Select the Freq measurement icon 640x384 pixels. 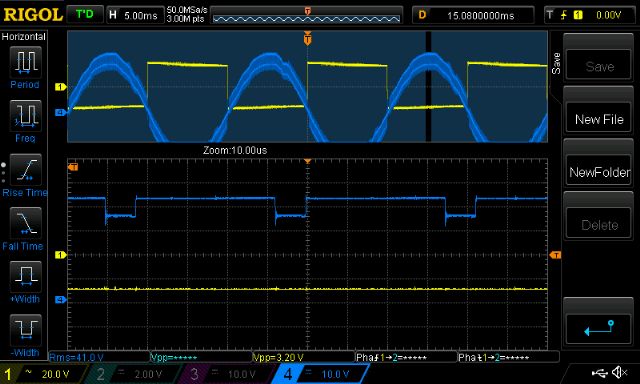point(25,116)
